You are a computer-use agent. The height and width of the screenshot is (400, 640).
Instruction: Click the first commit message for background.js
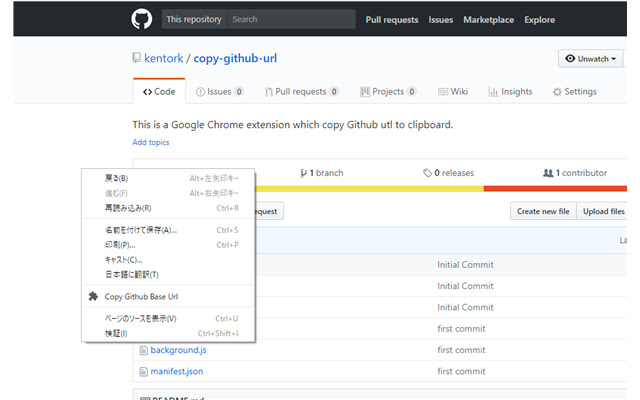[461, 350]
